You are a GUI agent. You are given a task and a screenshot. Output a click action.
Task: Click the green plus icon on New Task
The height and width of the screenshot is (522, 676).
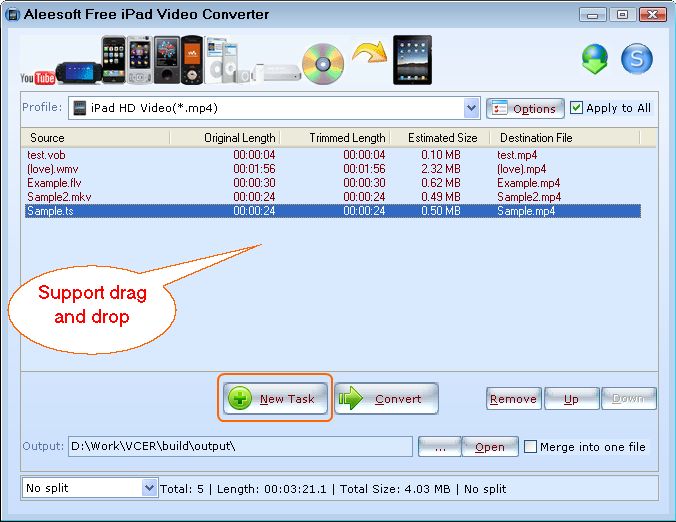240,398
